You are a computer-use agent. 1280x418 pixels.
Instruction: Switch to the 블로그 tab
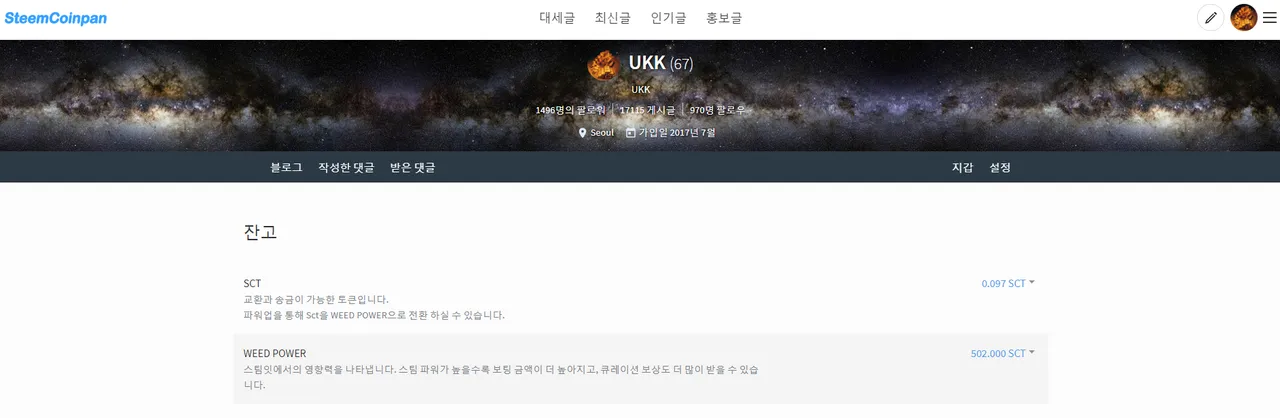[286, 167]
